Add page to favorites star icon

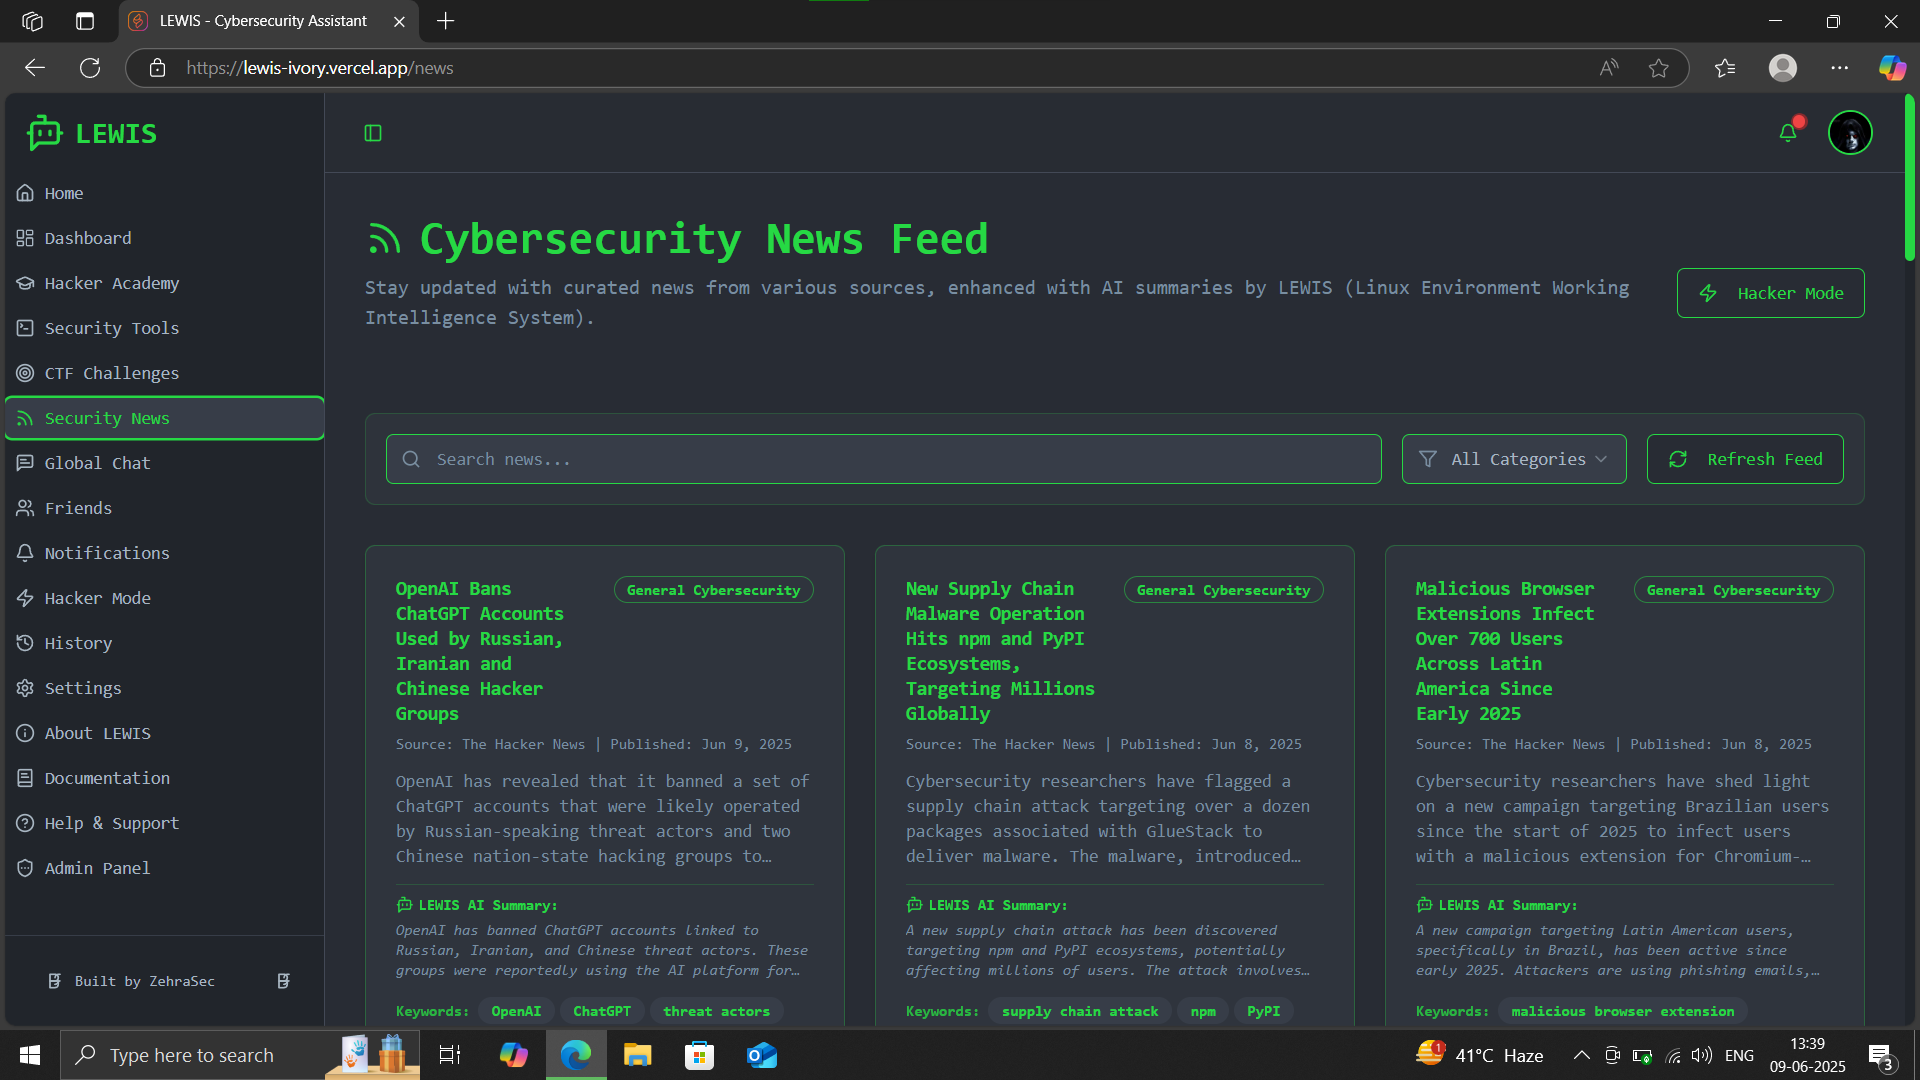click(x=1659, y=68)
